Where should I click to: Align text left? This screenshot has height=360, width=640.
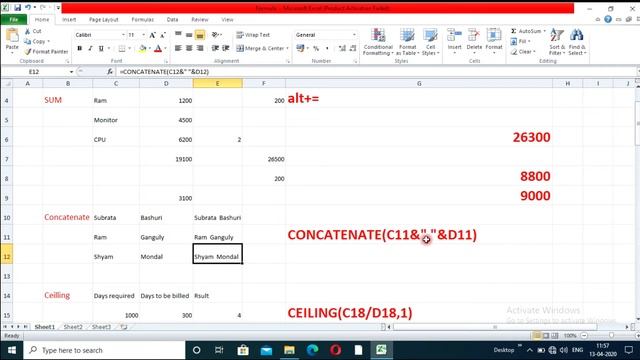(x=178, y=49)
